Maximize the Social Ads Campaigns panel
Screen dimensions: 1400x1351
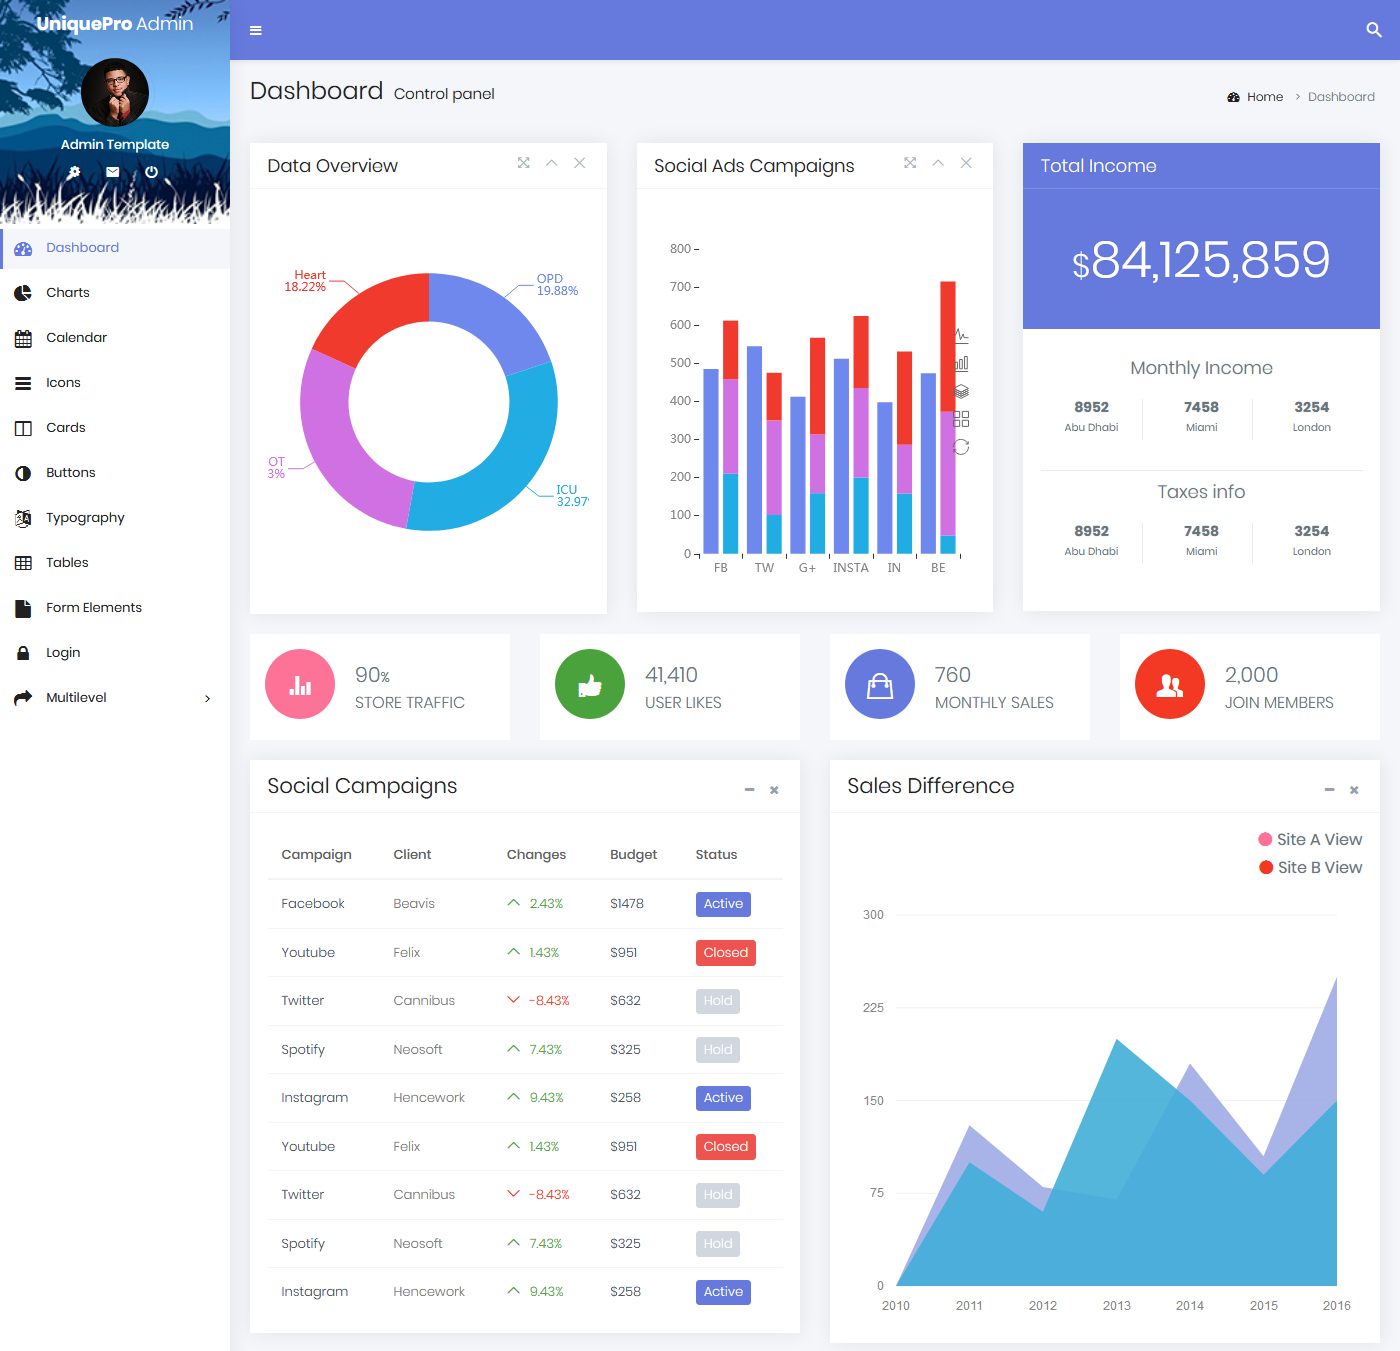point(910,163)
